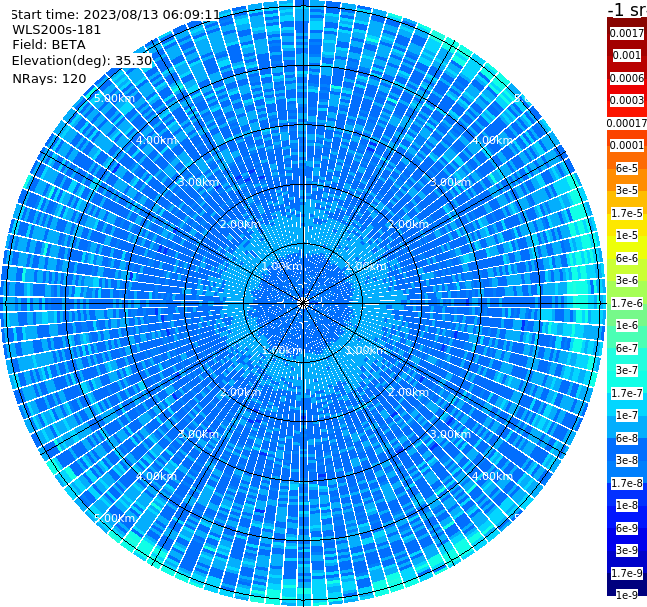Select the "3e-6" color scale label

[x=627, y=280]
